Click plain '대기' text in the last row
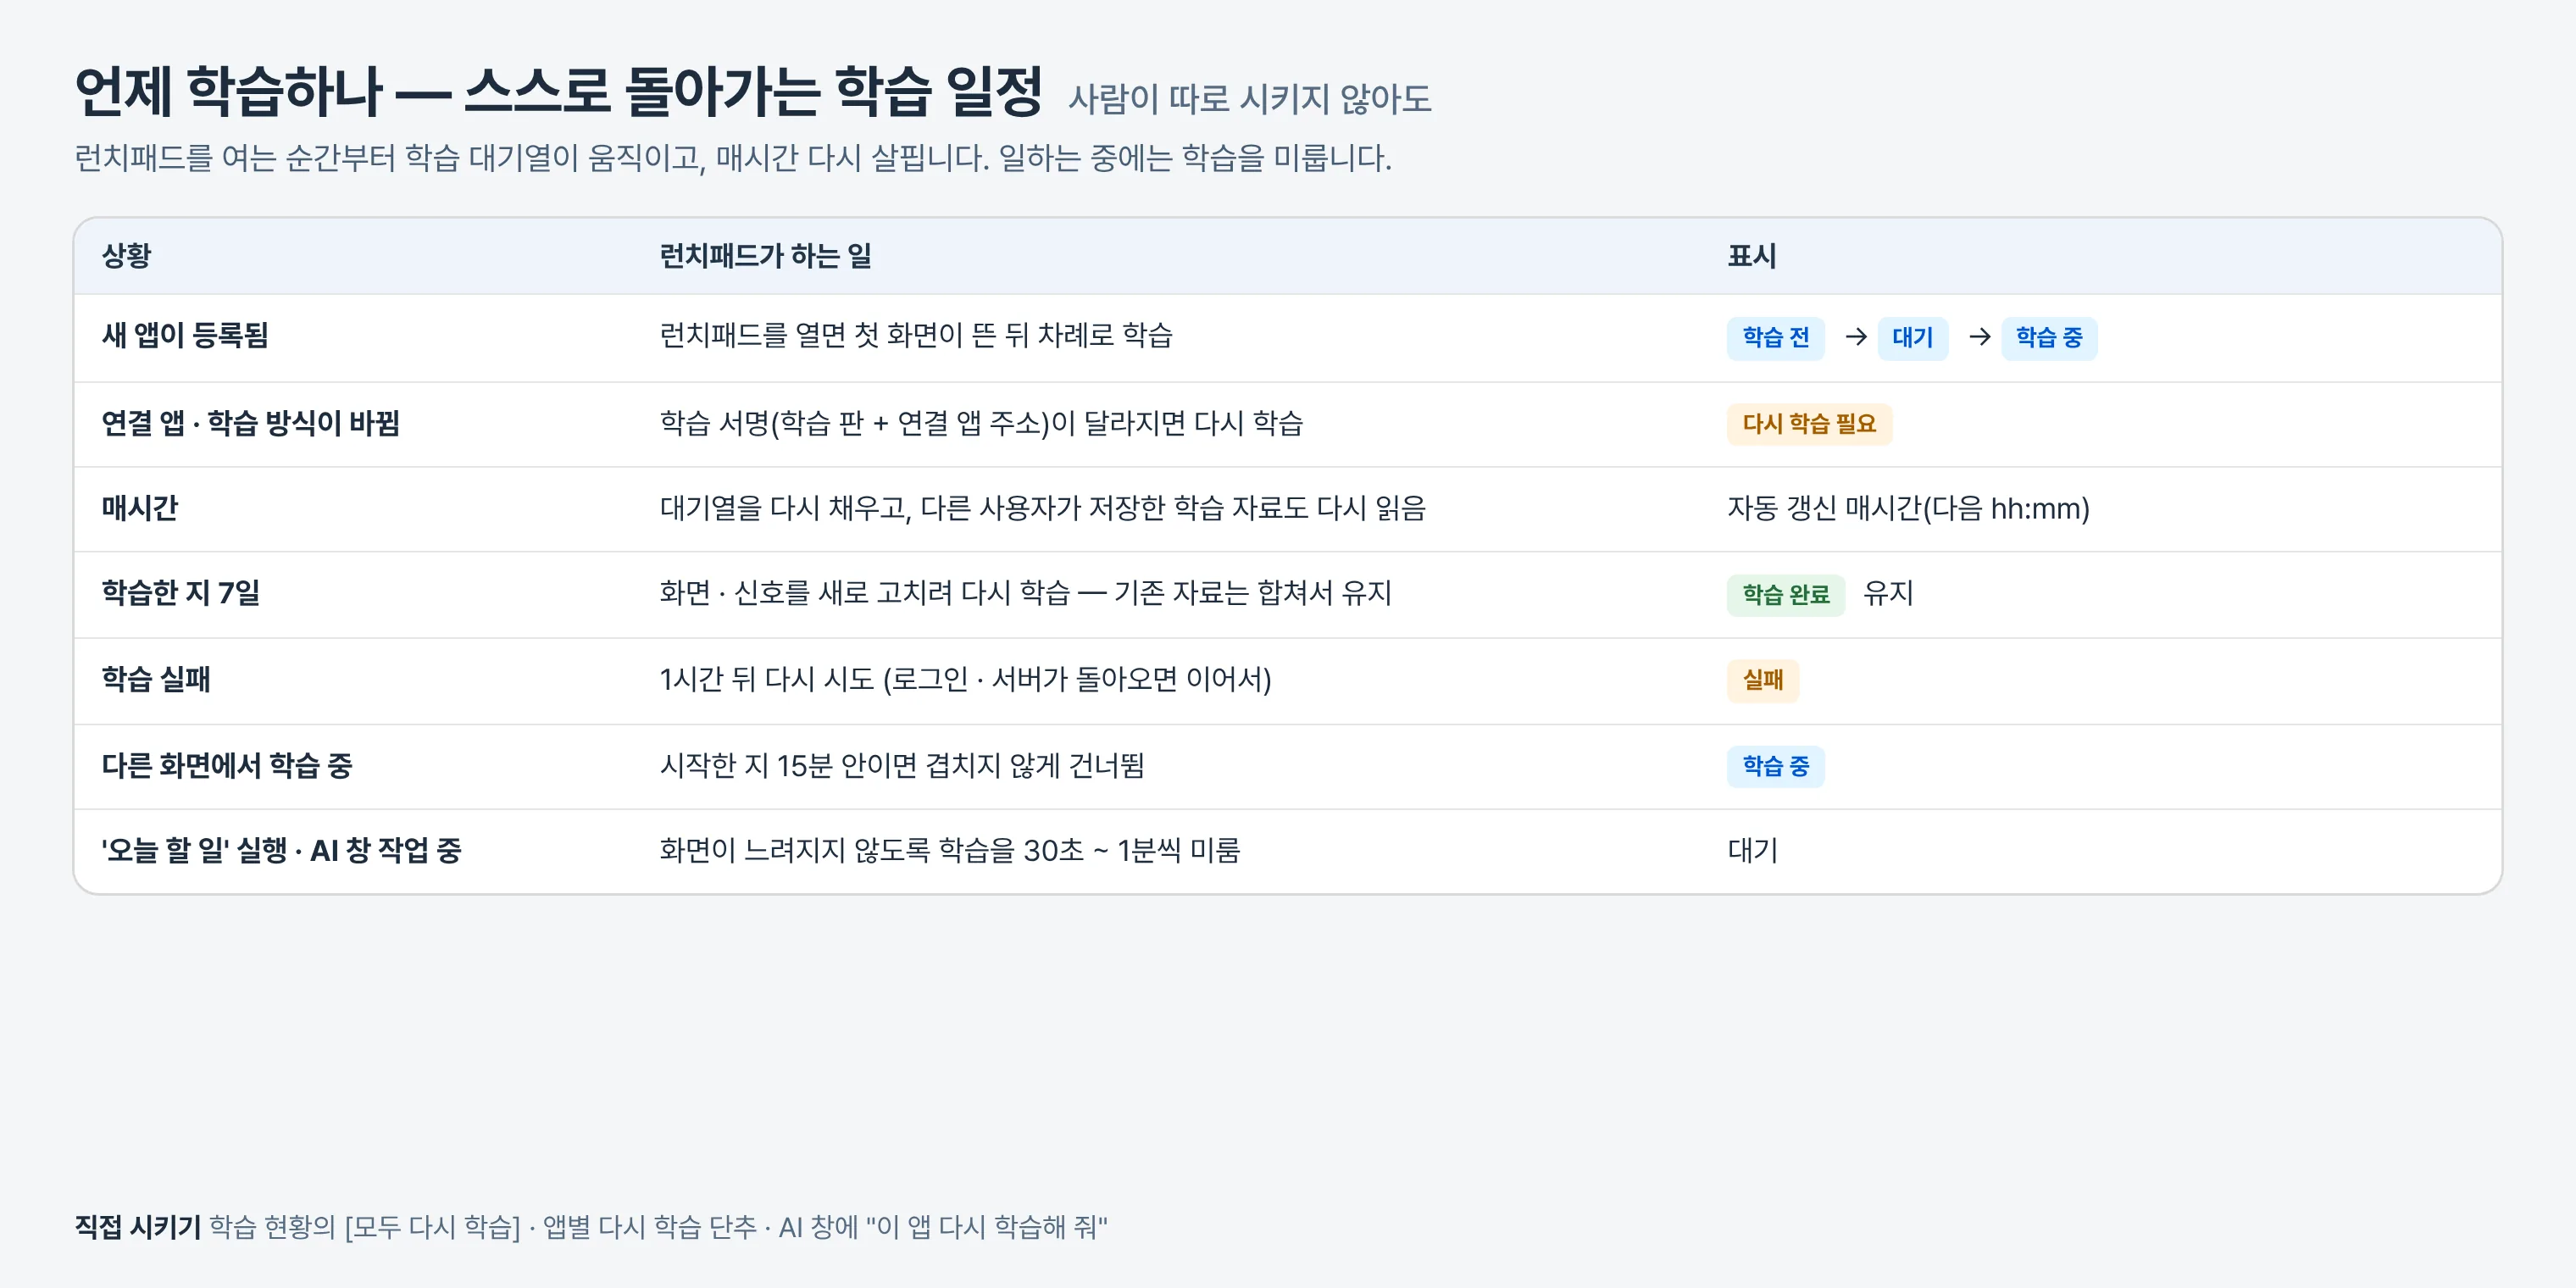Viewport: 2576px width, 1288px height. click(x=1752, y=851)
